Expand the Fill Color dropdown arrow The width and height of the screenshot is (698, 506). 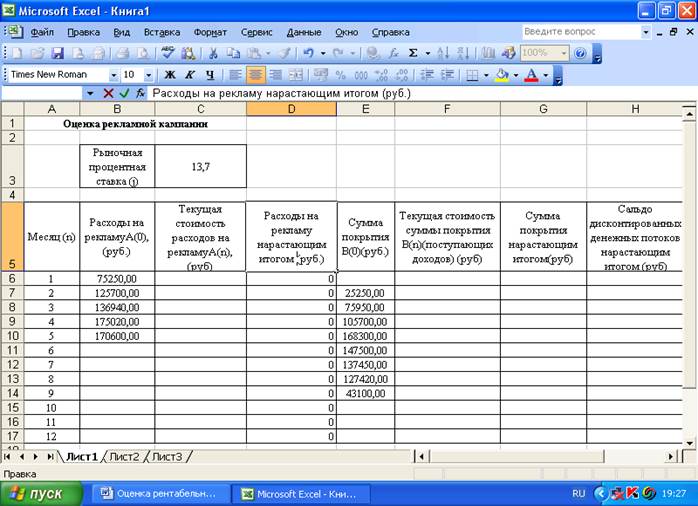point(516,75)
